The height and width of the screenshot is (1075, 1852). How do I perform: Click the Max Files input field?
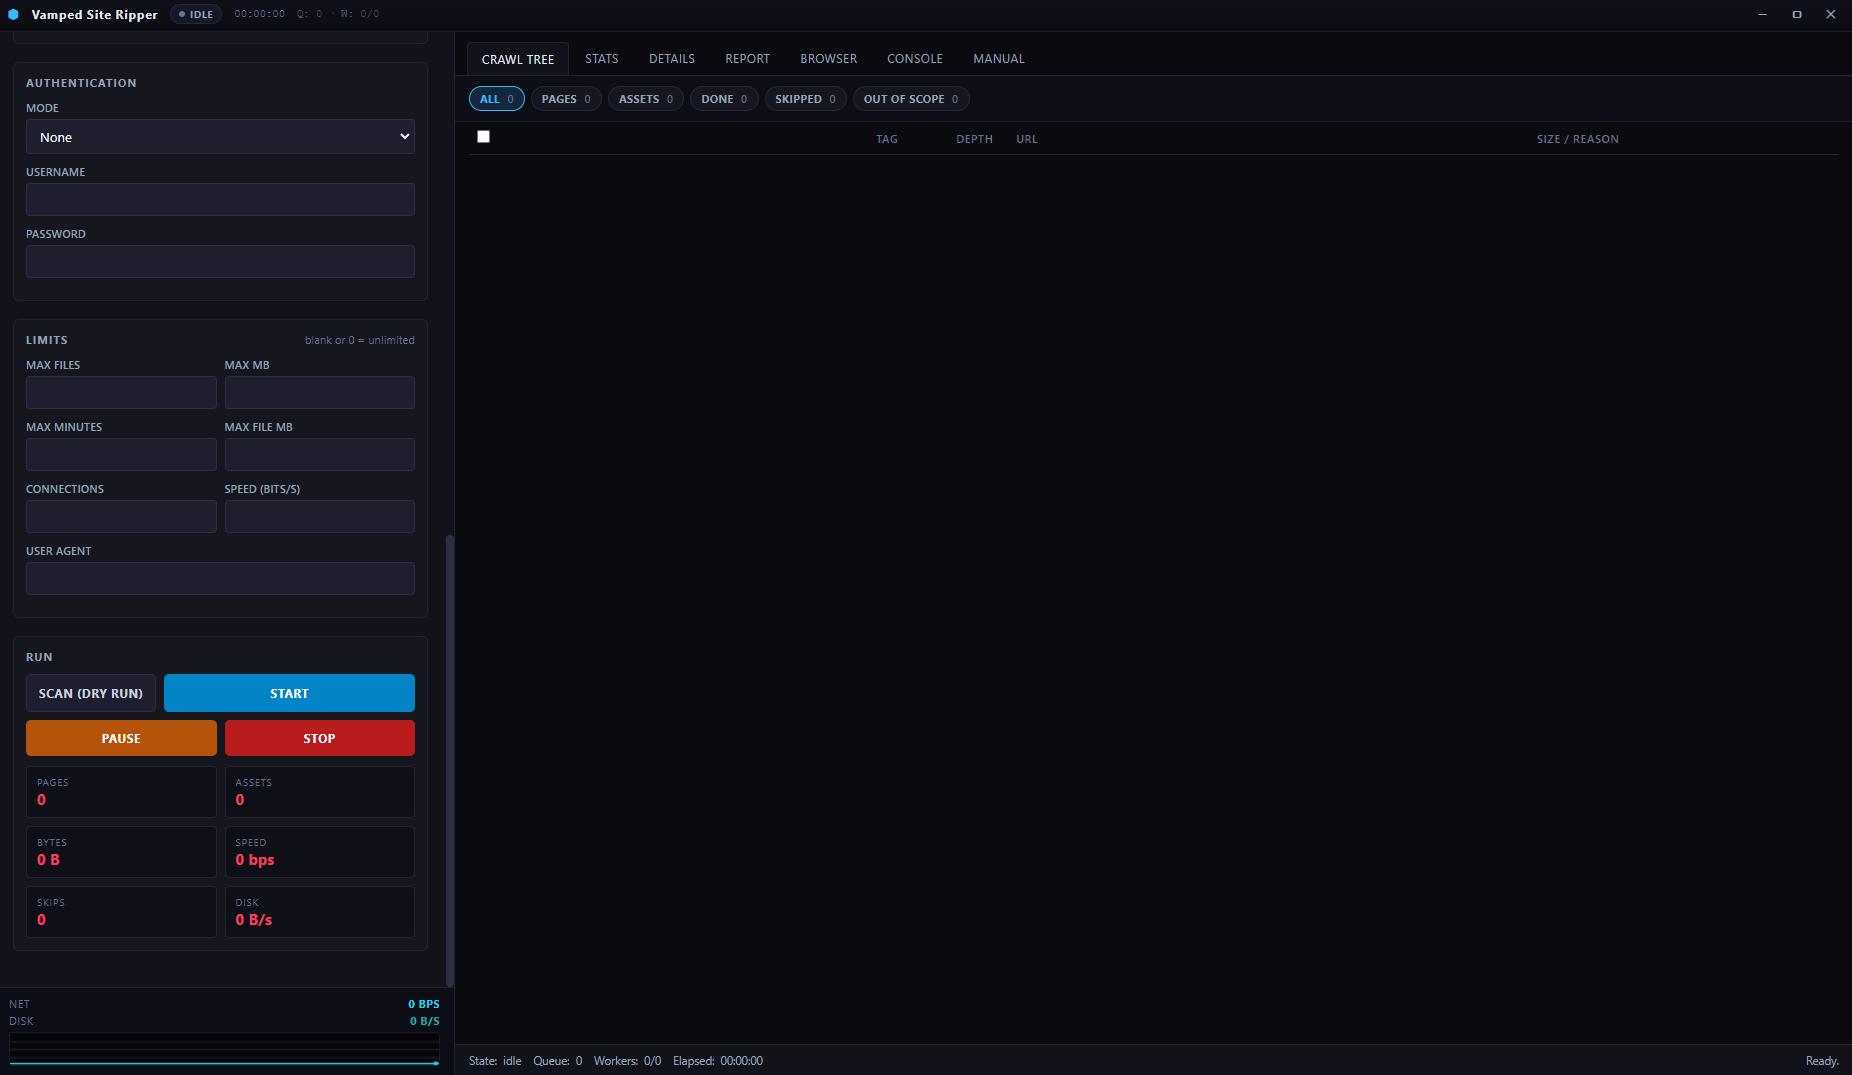coord(121,392)
